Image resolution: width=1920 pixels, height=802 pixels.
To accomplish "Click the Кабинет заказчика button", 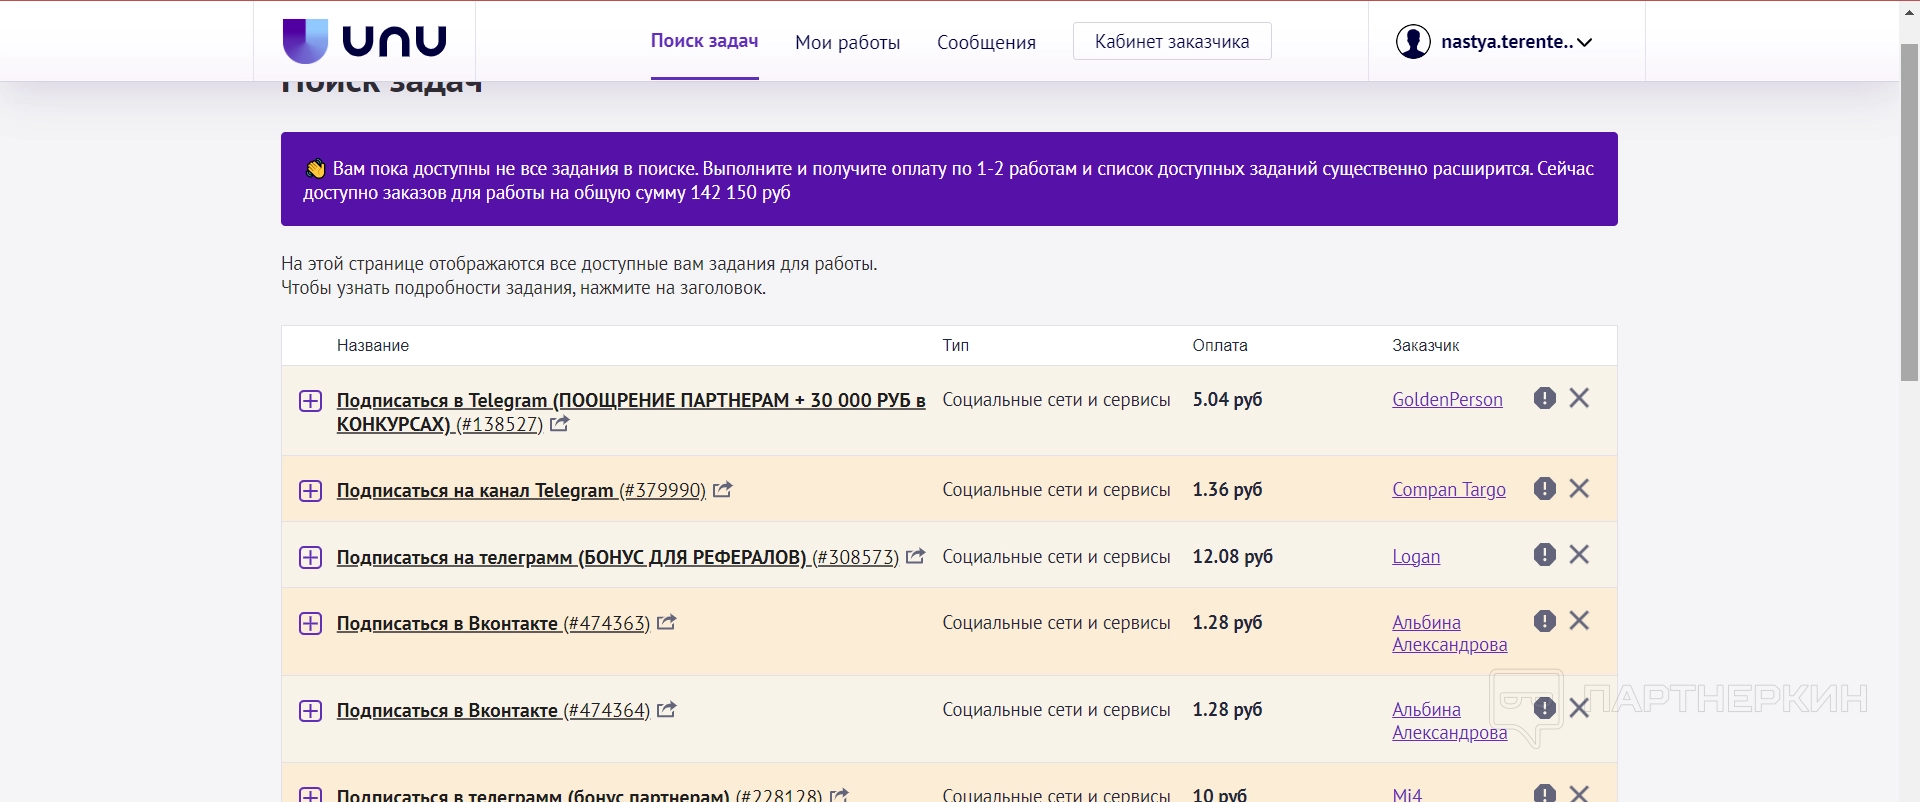I will pos(1171,41).
